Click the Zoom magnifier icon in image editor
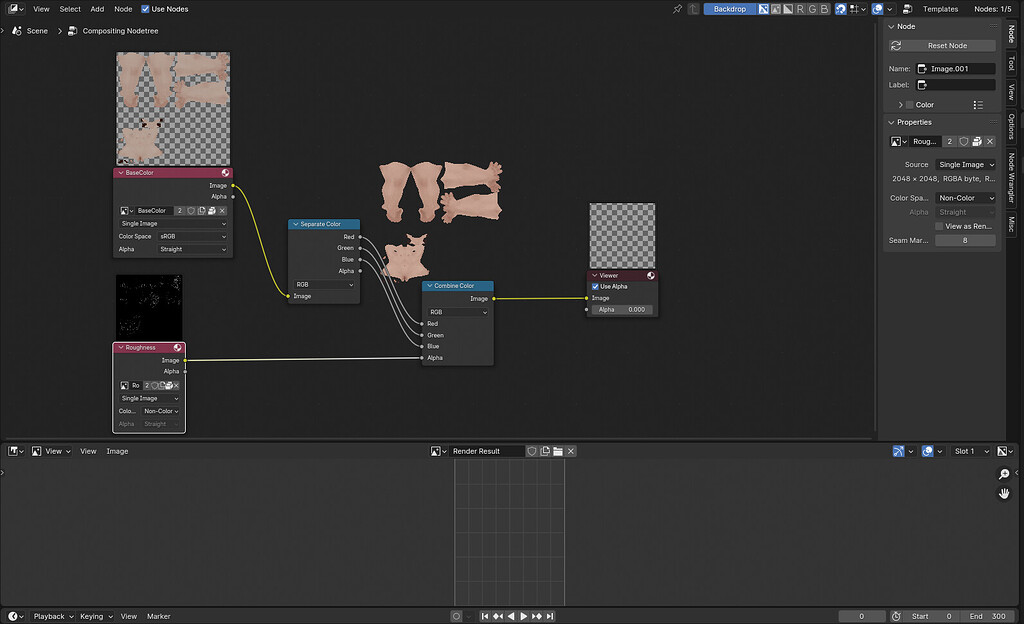The height and width of the screenshot is (624, 1024). (1004, 474)
